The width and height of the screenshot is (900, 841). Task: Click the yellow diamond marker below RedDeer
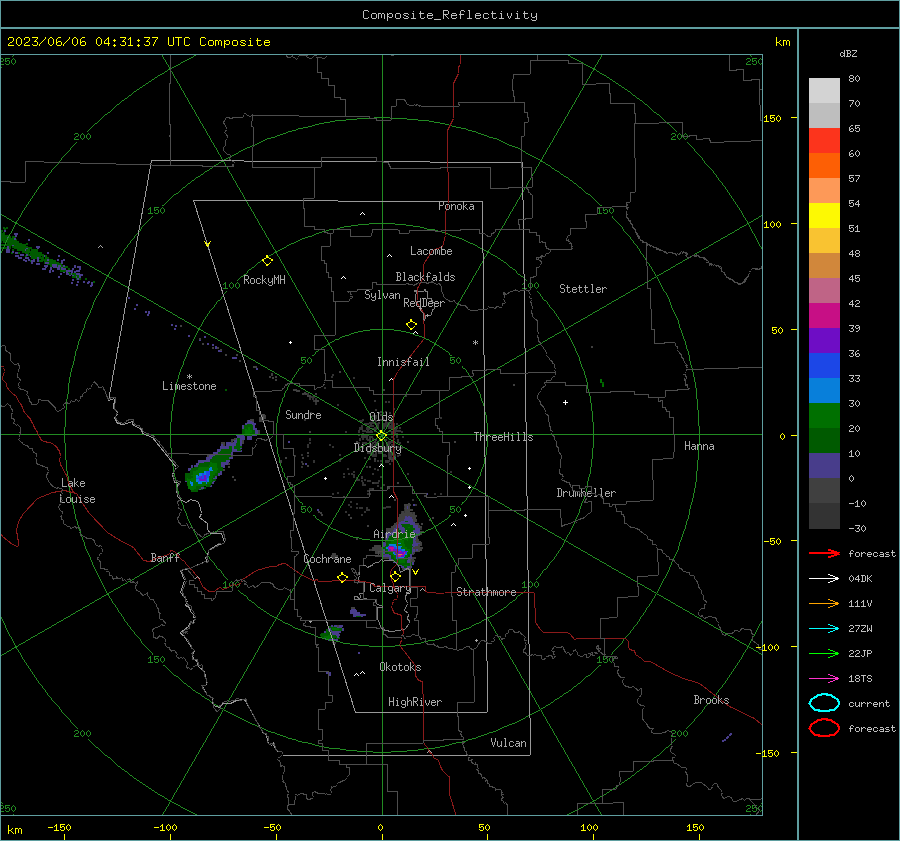[x=412, y=325]
